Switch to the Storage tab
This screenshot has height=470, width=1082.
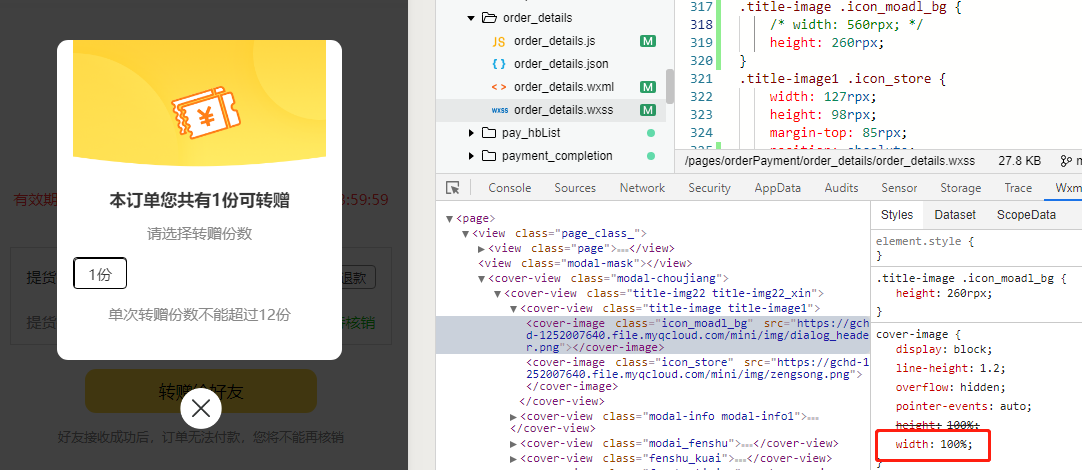click(961, 188)
